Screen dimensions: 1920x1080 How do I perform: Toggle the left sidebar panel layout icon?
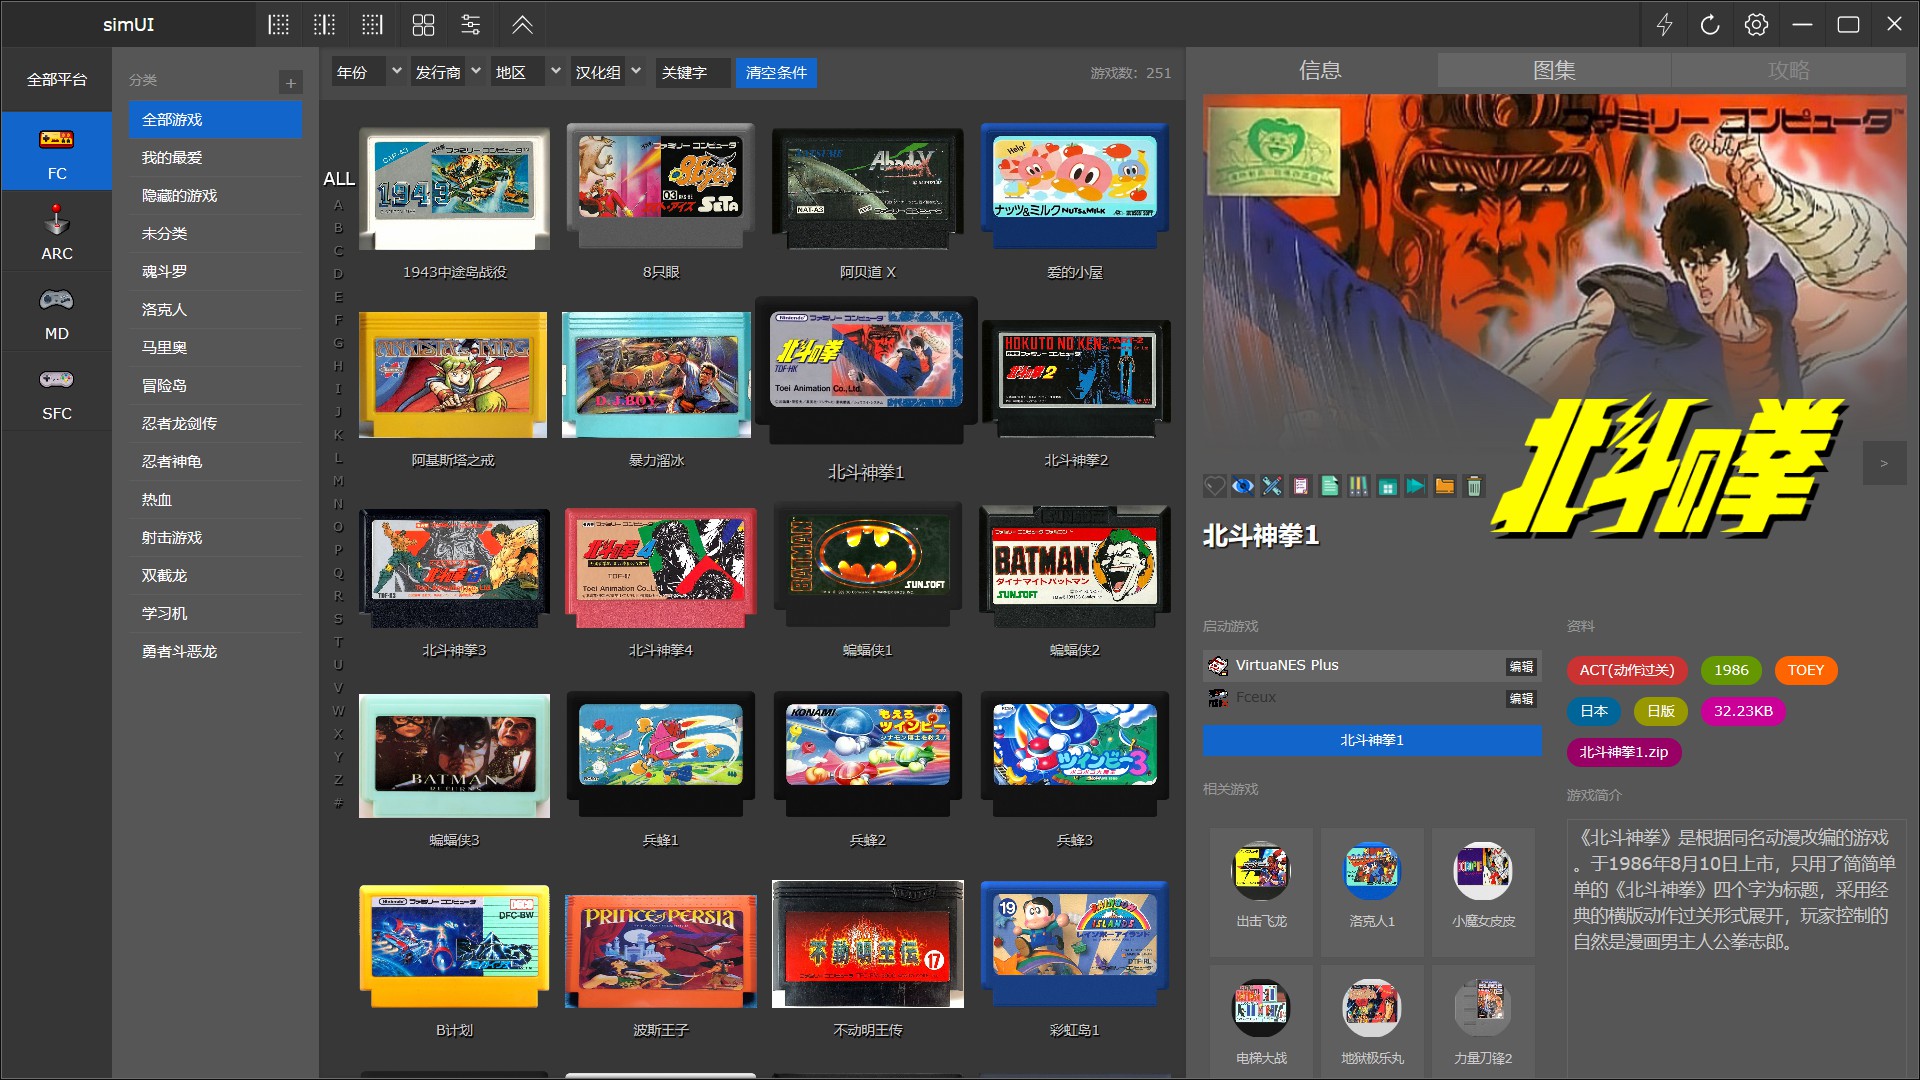(278, 25)
